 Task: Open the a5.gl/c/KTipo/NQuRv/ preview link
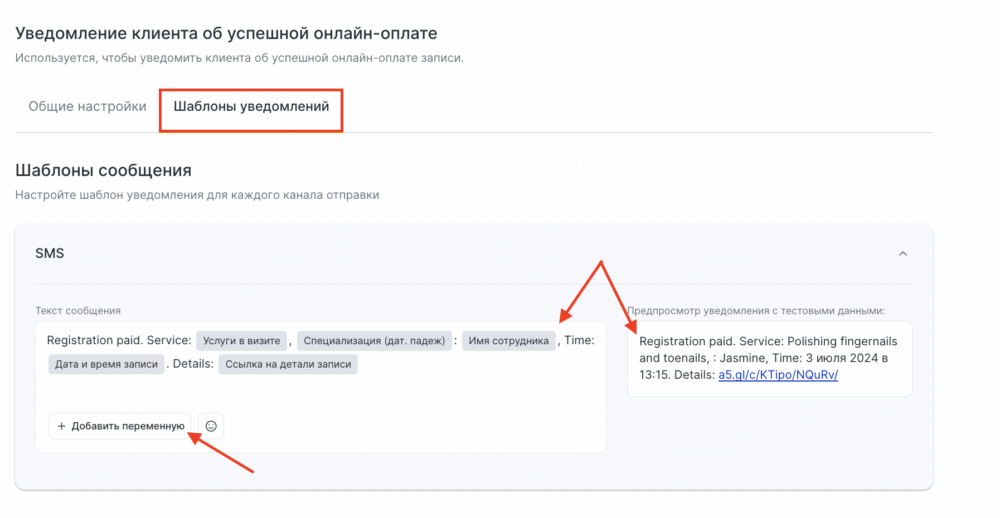(x=778, y=375)
